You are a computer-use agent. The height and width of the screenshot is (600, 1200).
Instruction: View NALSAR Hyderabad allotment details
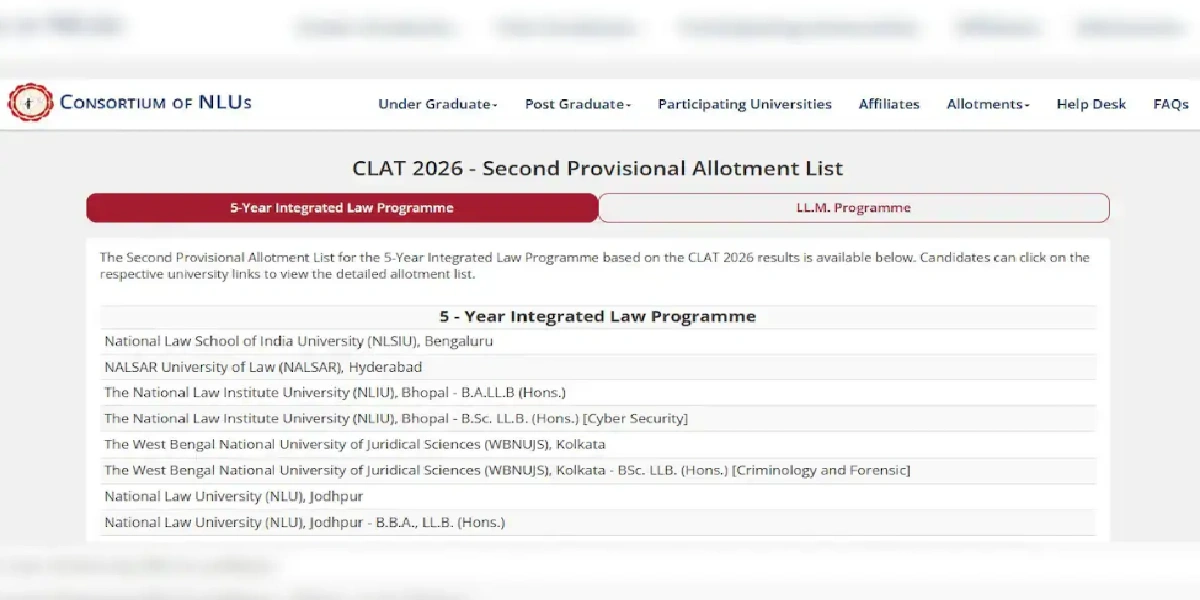point(264,366)
